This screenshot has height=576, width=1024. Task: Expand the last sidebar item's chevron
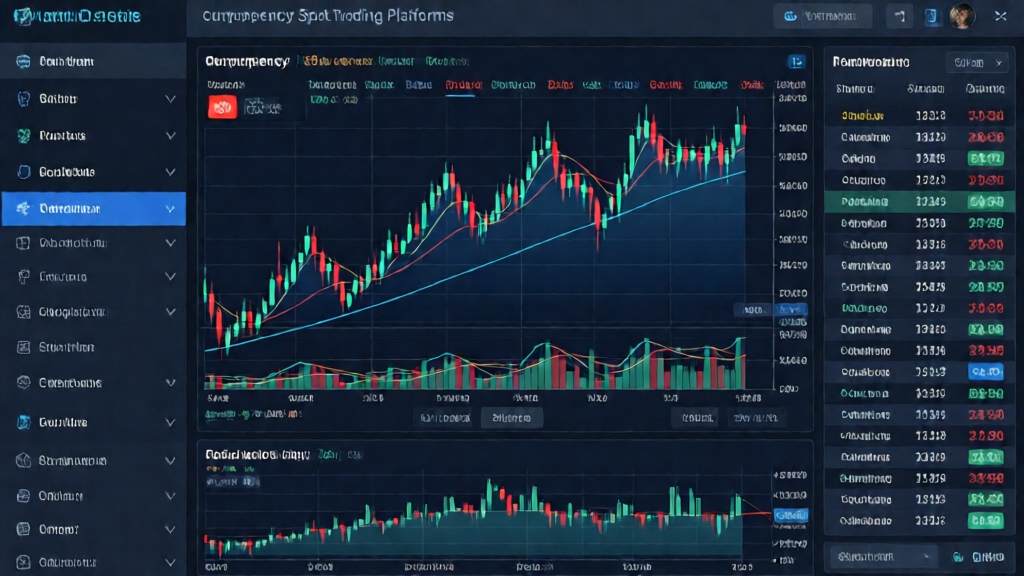point(170,562)
